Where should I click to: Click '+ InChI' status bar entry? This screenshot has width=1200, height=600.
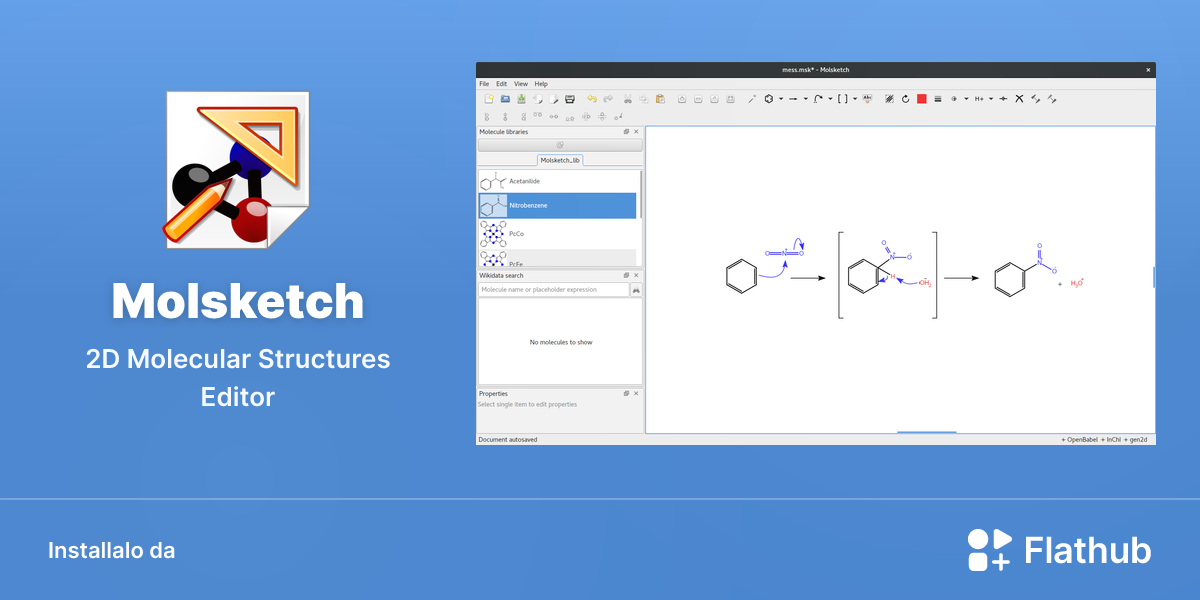pos(1110,439)
